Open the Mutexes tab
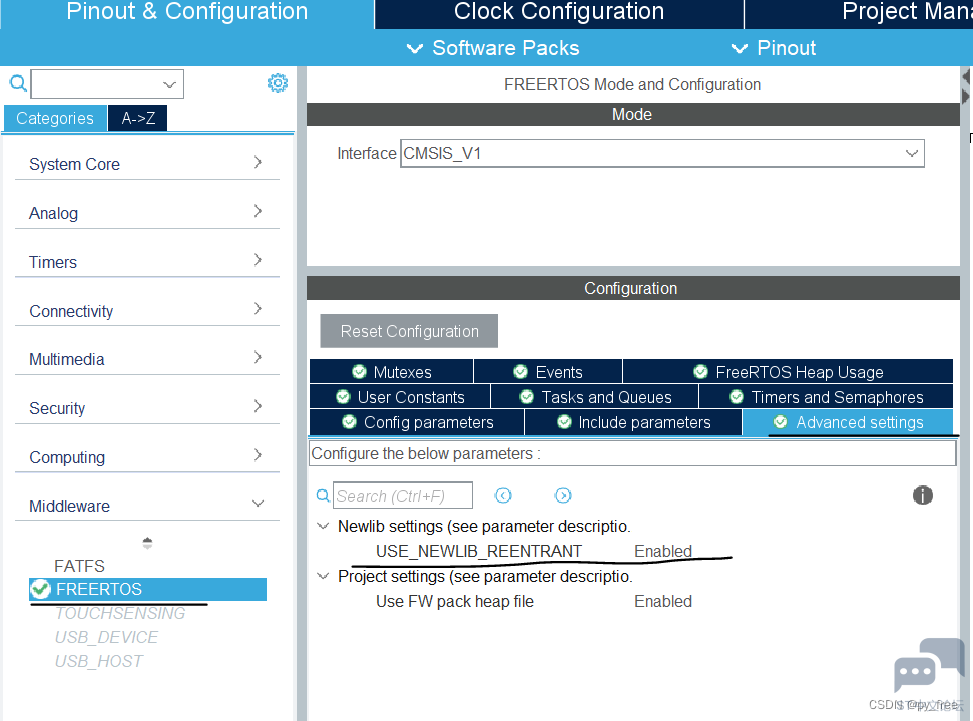This screenshot has height=721, width=973. tap(392, 372)
